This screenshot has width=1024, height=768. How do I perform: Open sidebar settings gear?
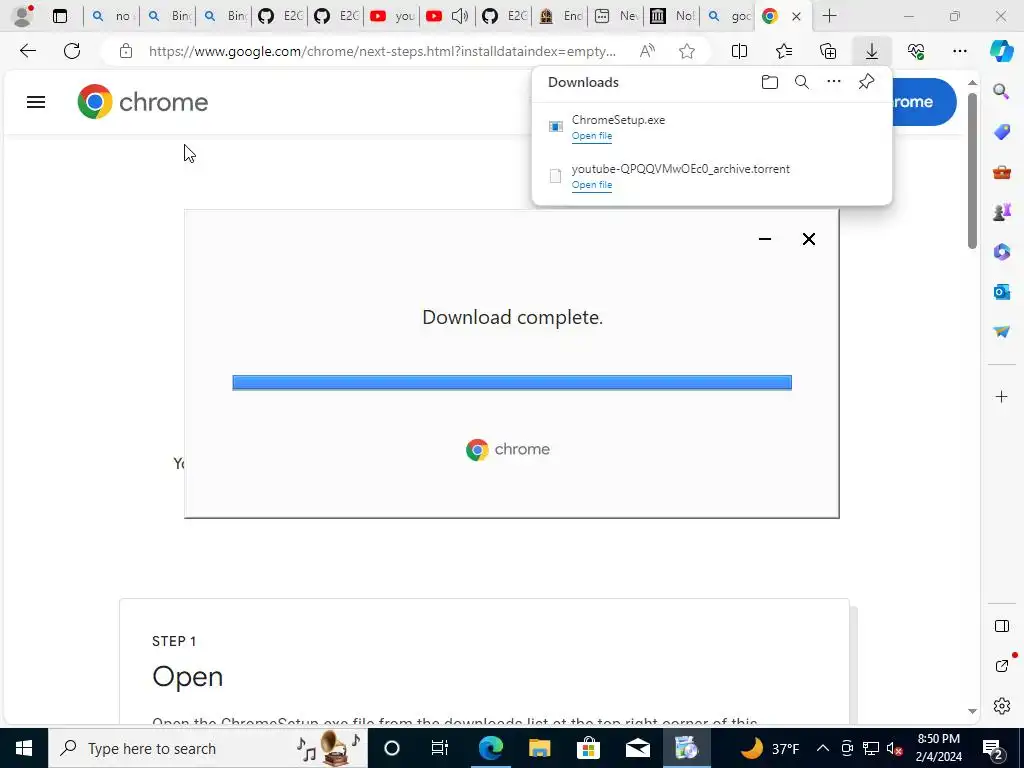(1001, 706)
